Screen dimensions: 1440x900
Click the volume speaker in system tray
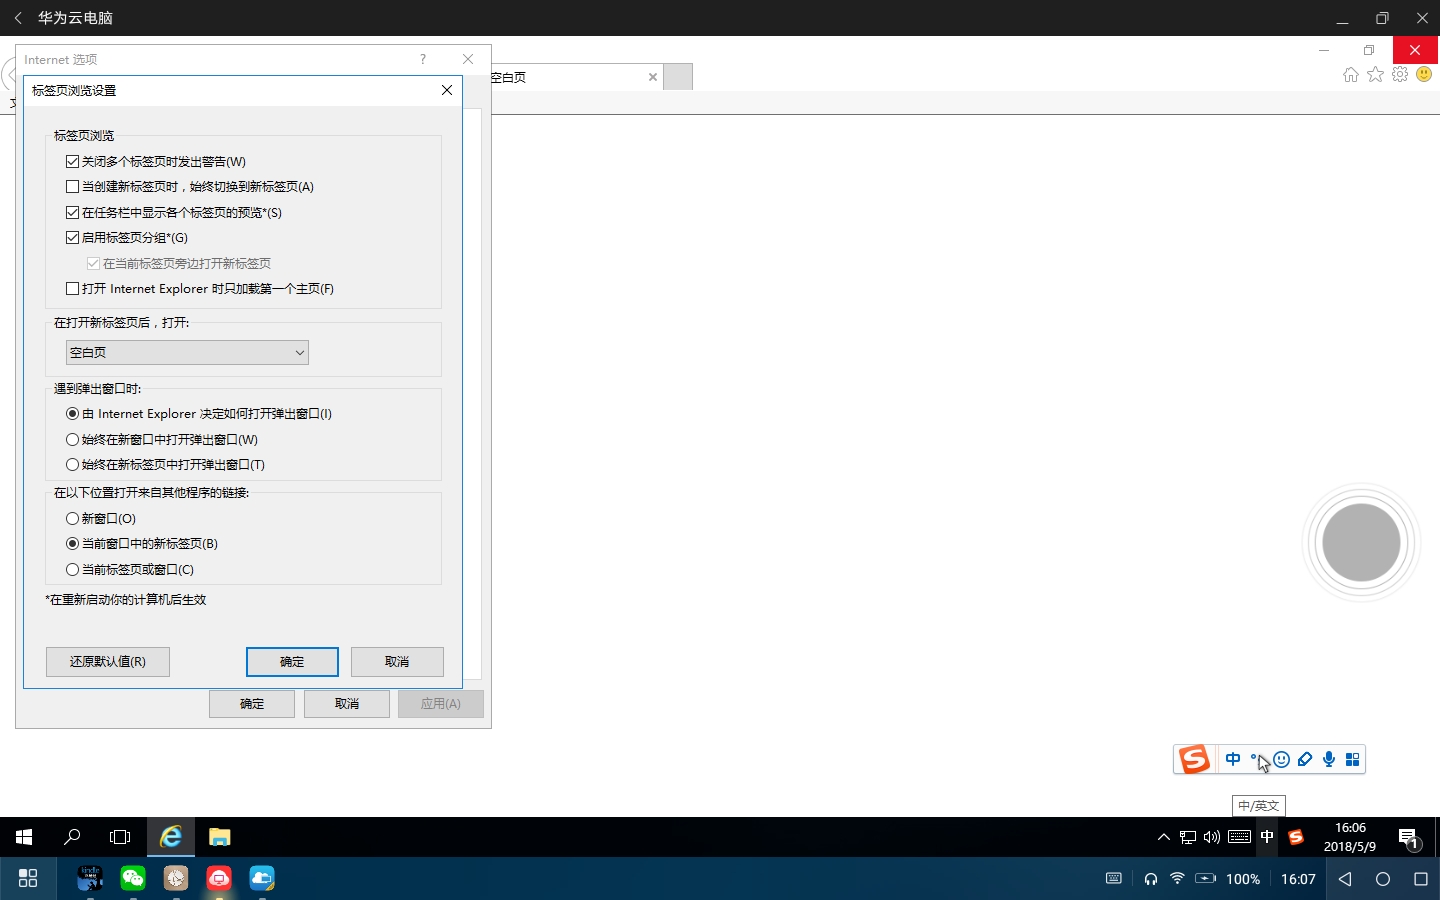(1212, 837)
